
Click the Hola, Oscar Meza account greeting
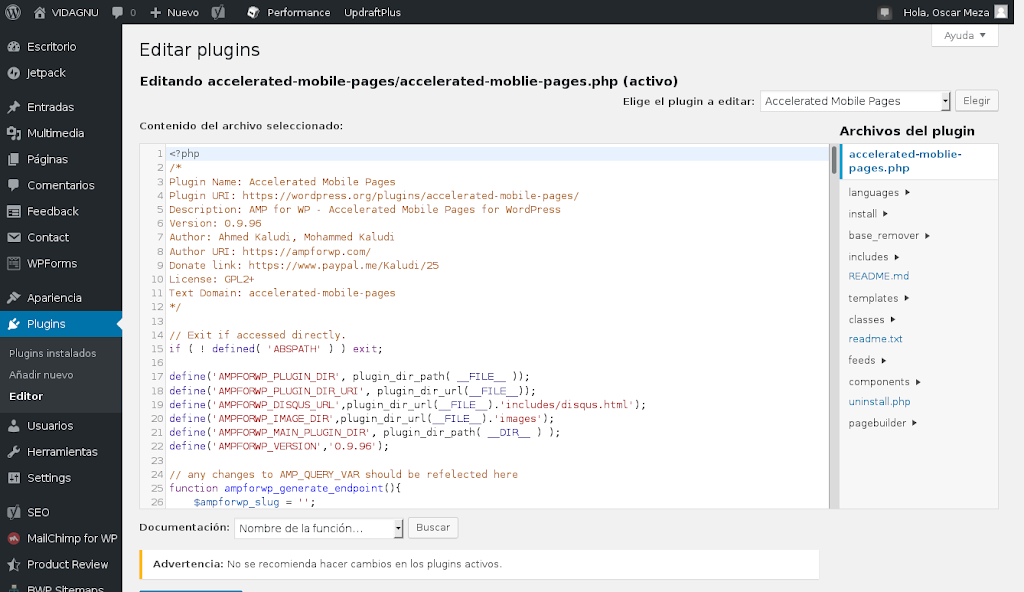pyautogui.click(x=946, y=12)
